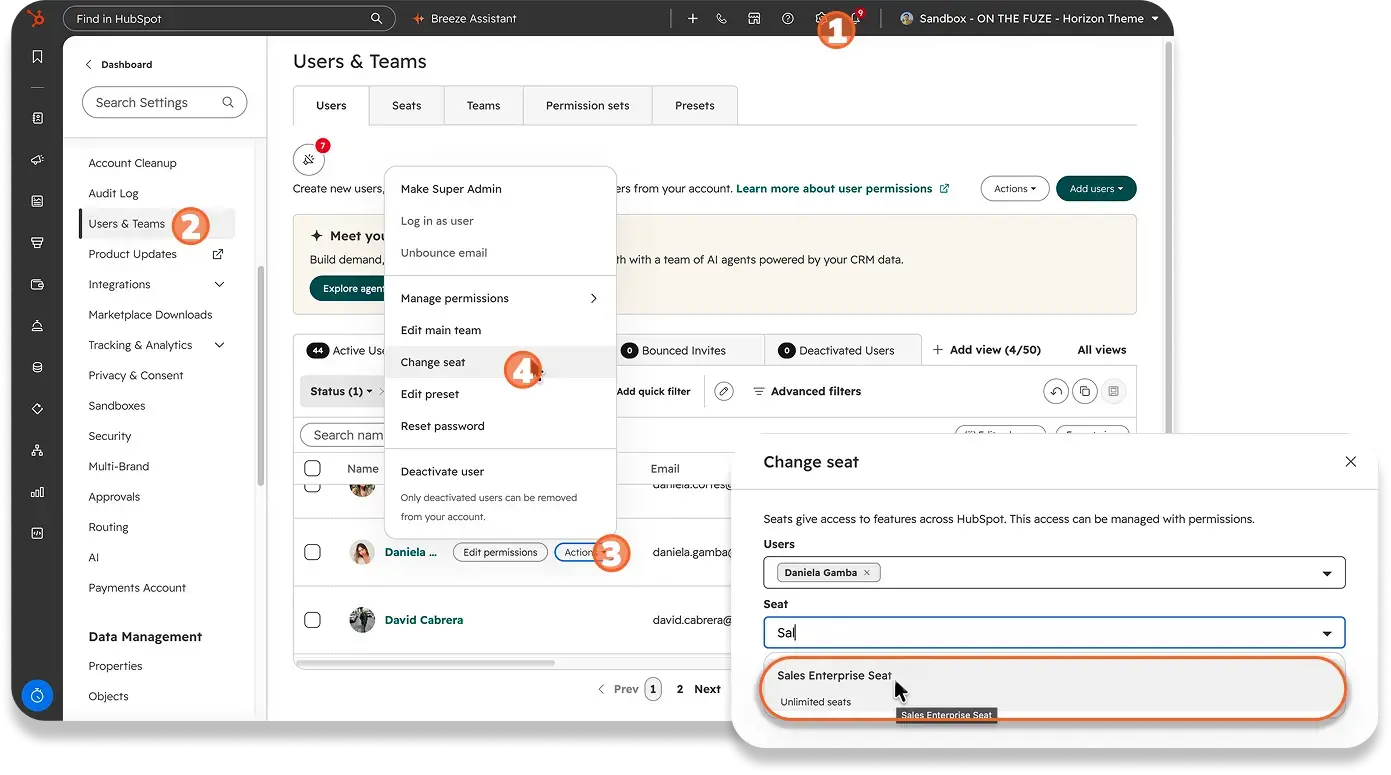The width and height of the screenshot is (1391, 775).
Task: Click the help question mark icon
Action: coord(788,18)
